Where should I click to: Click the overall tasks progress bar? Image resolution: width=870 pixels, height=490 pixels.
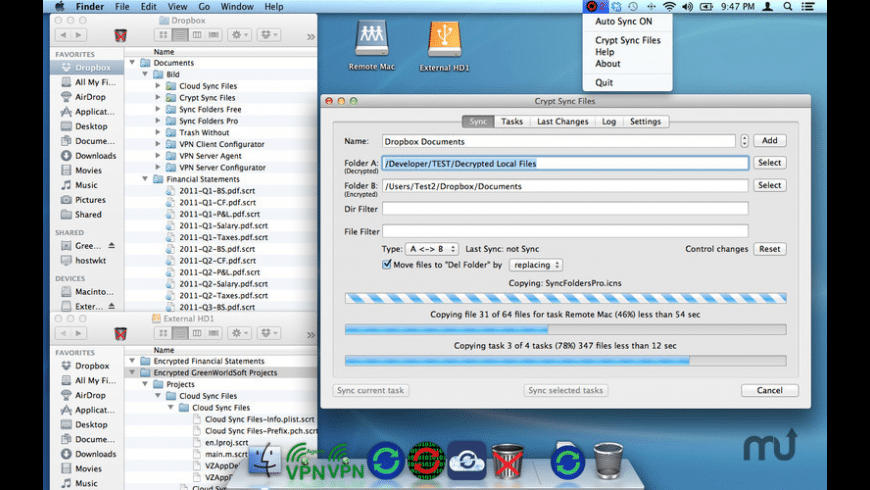coord(565,361)
